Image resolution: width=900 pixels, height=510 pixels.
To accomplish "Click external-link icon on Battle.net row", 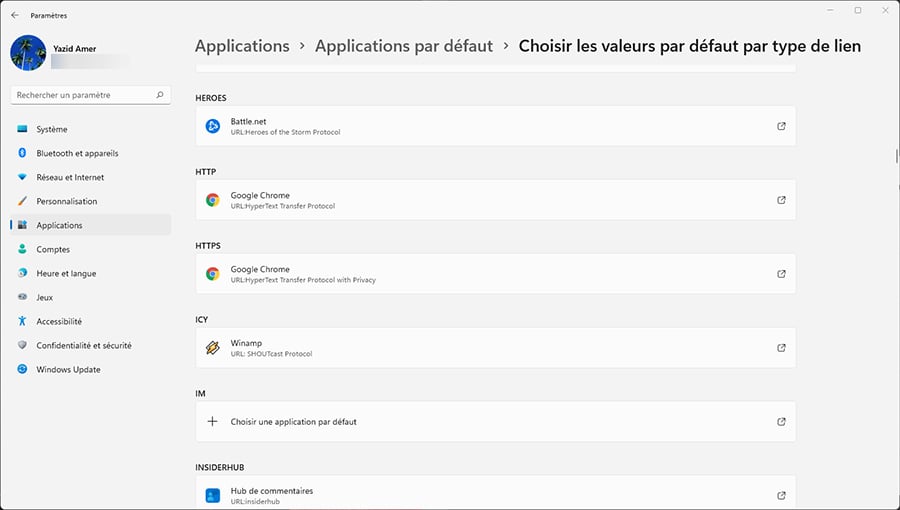I will [781, 126].
